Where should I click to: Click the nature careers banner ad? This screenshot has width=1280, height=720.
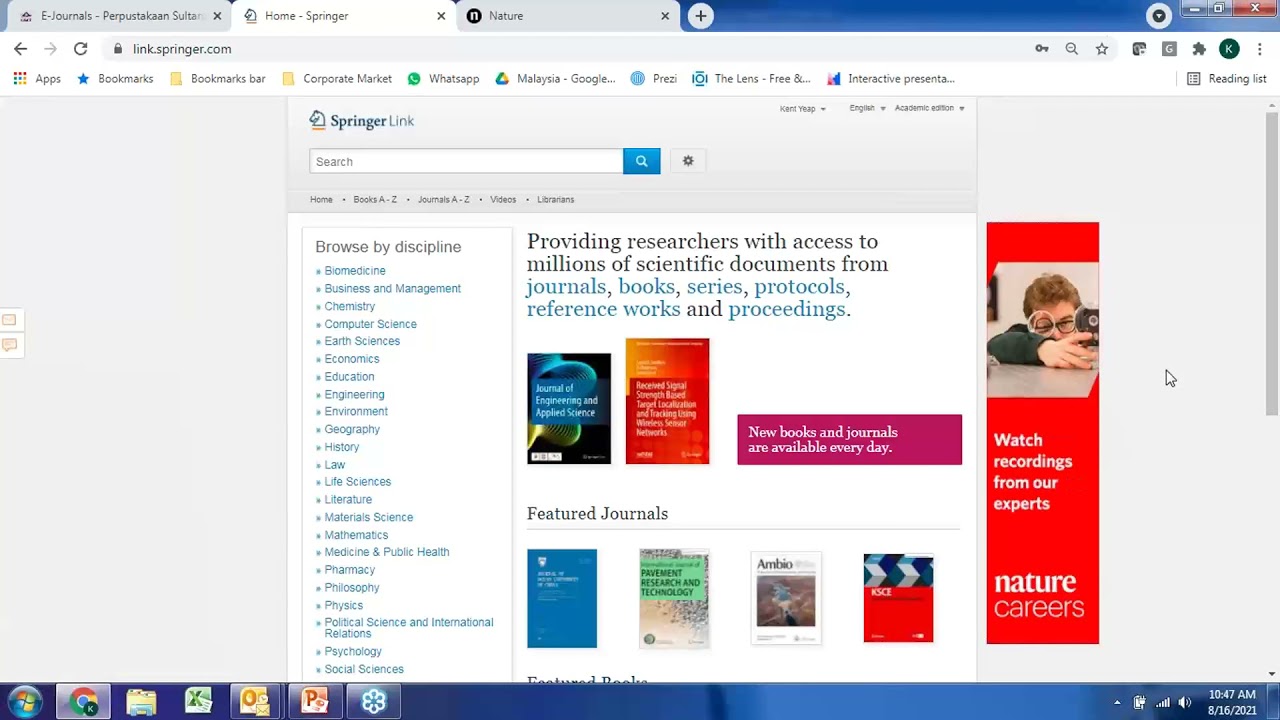[1042, 433]
